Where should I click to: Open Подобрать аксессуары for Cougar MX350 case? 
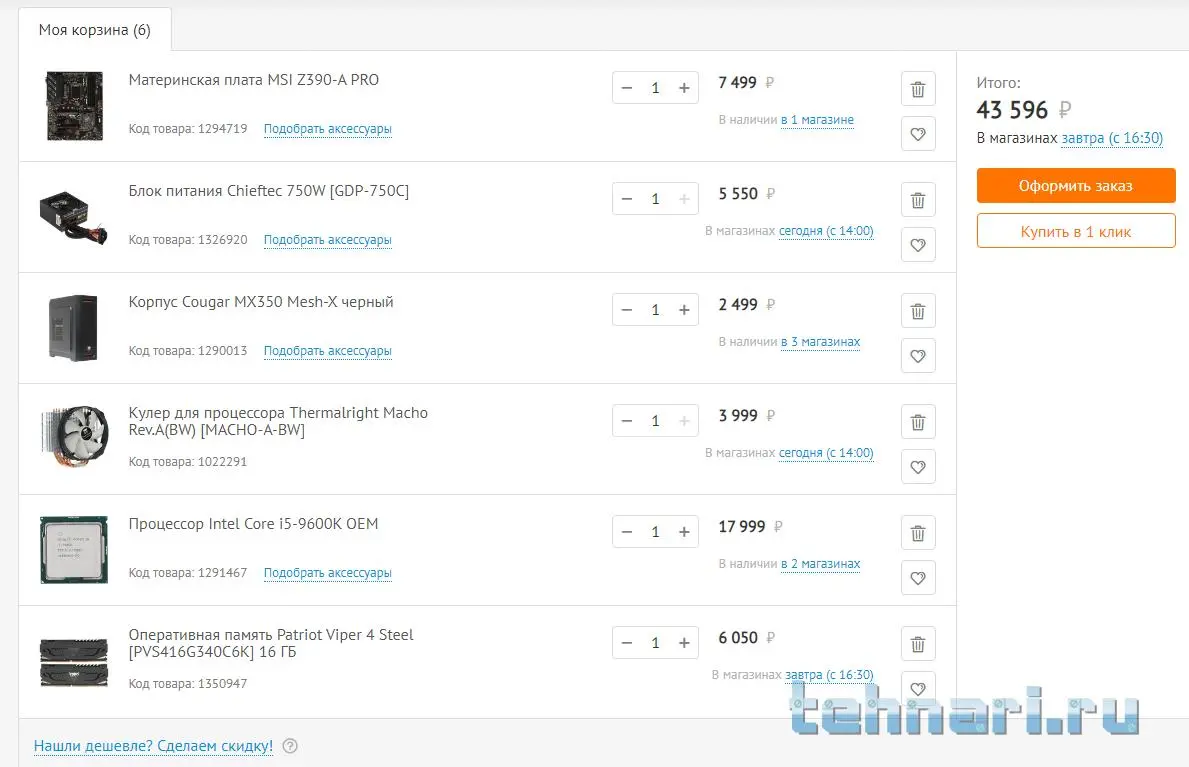[x=328, y=350]
